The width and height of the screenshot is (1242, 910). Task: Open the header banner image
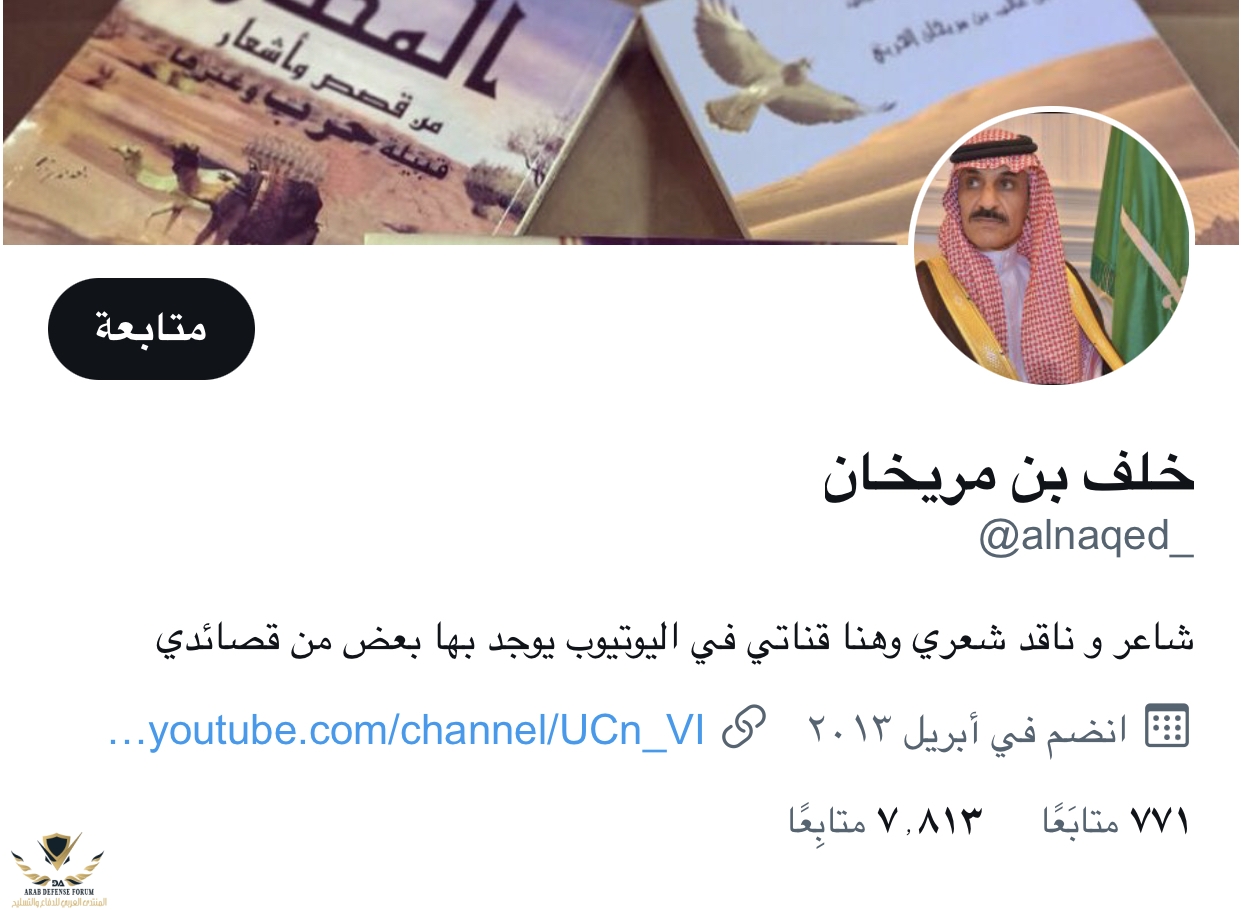point(621,122)
